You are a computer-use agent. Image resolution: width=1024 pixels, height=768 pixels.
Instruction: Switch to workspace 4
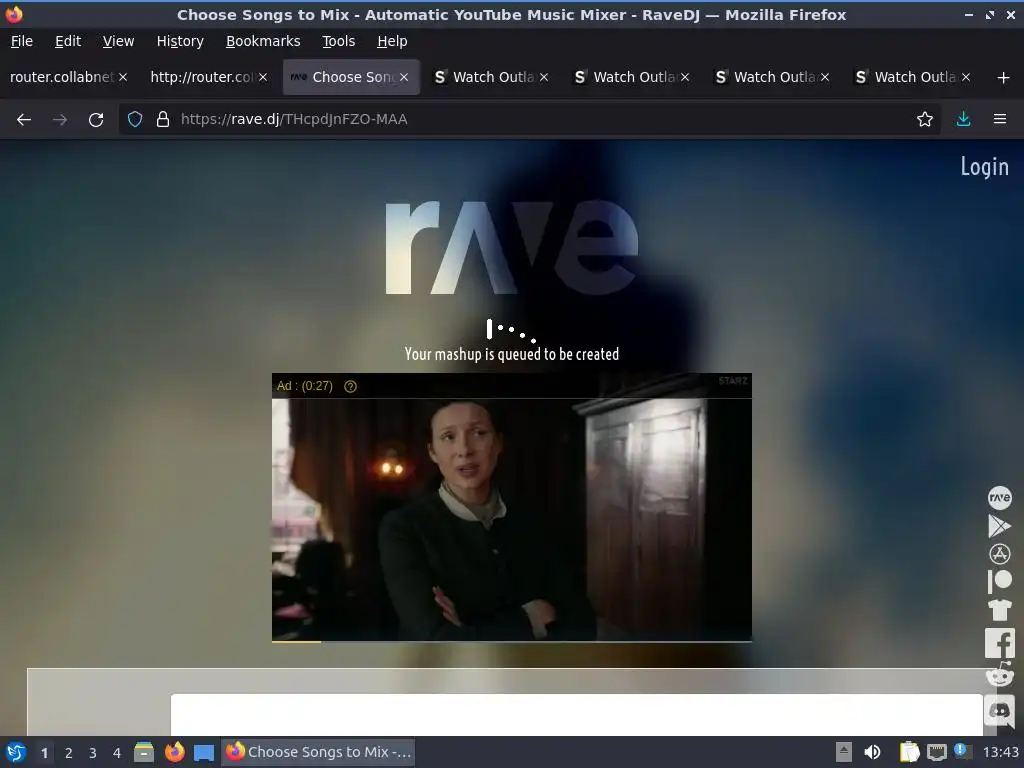[x=117, y=753]
